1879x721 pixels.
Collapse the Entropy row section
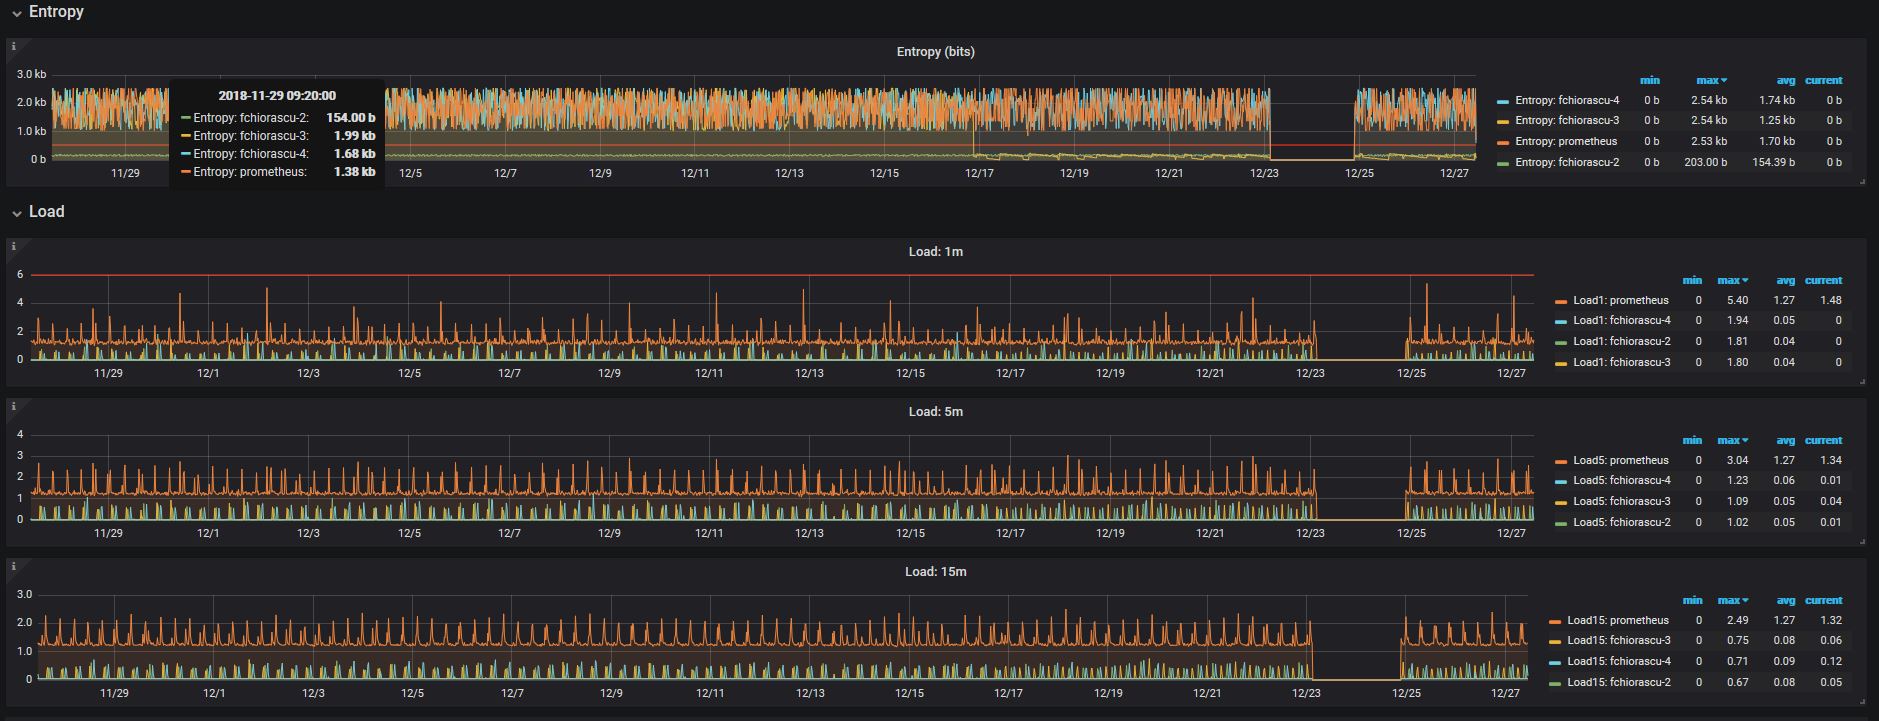coord(47,12)
